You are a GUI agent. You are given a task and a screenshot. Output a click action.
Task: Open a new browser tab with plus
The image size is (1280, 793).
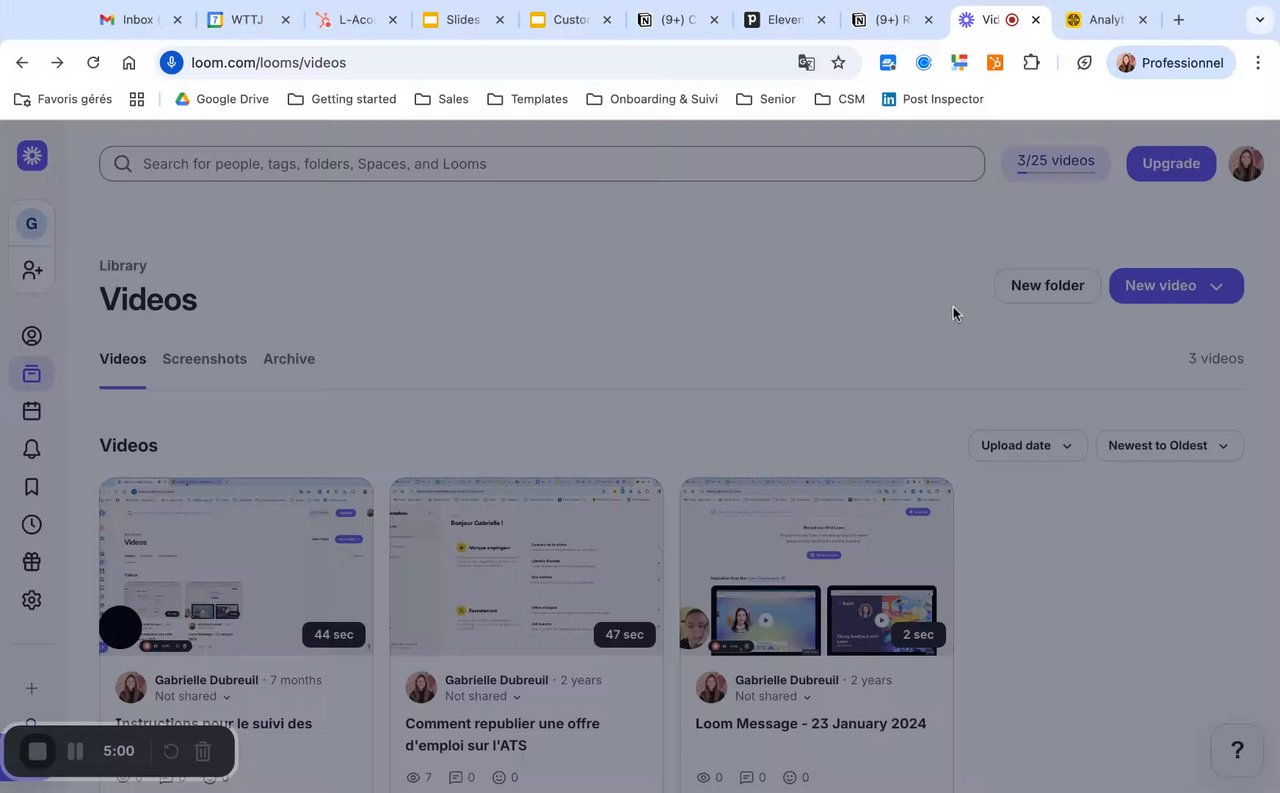[1179, 20]
